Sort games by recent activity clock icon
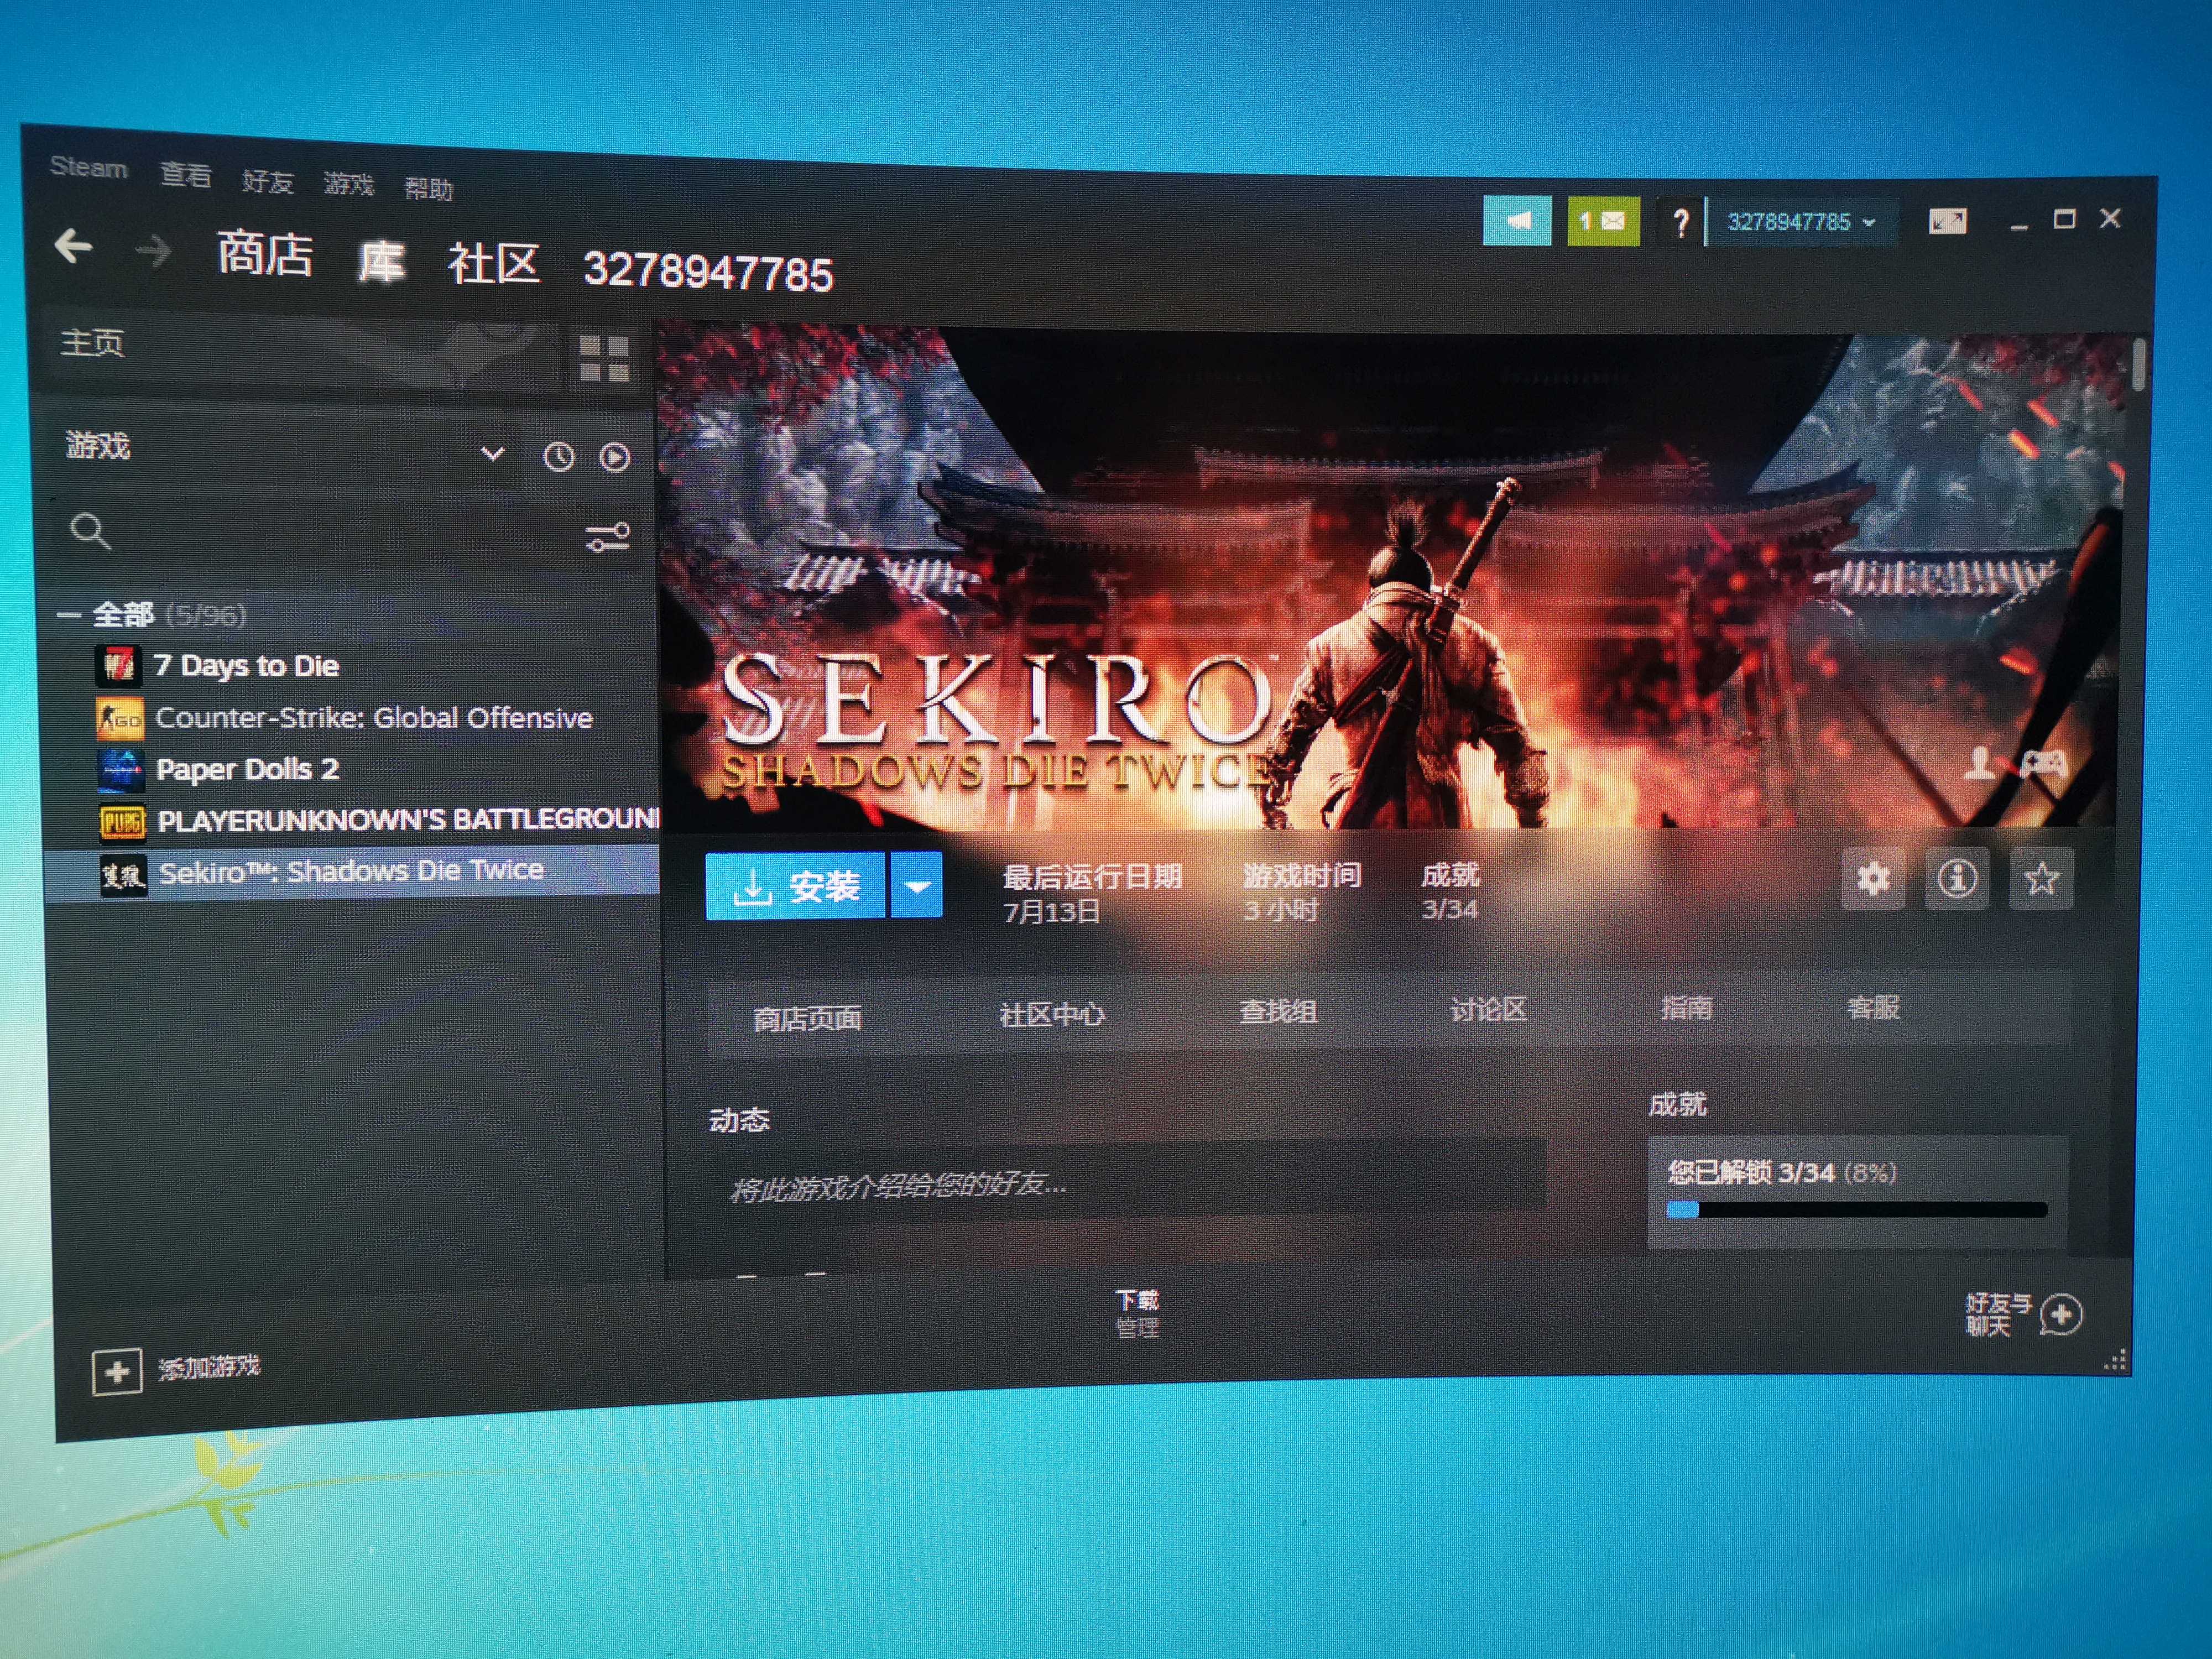The image size is (2212, 1659). (x=558, y=457)
